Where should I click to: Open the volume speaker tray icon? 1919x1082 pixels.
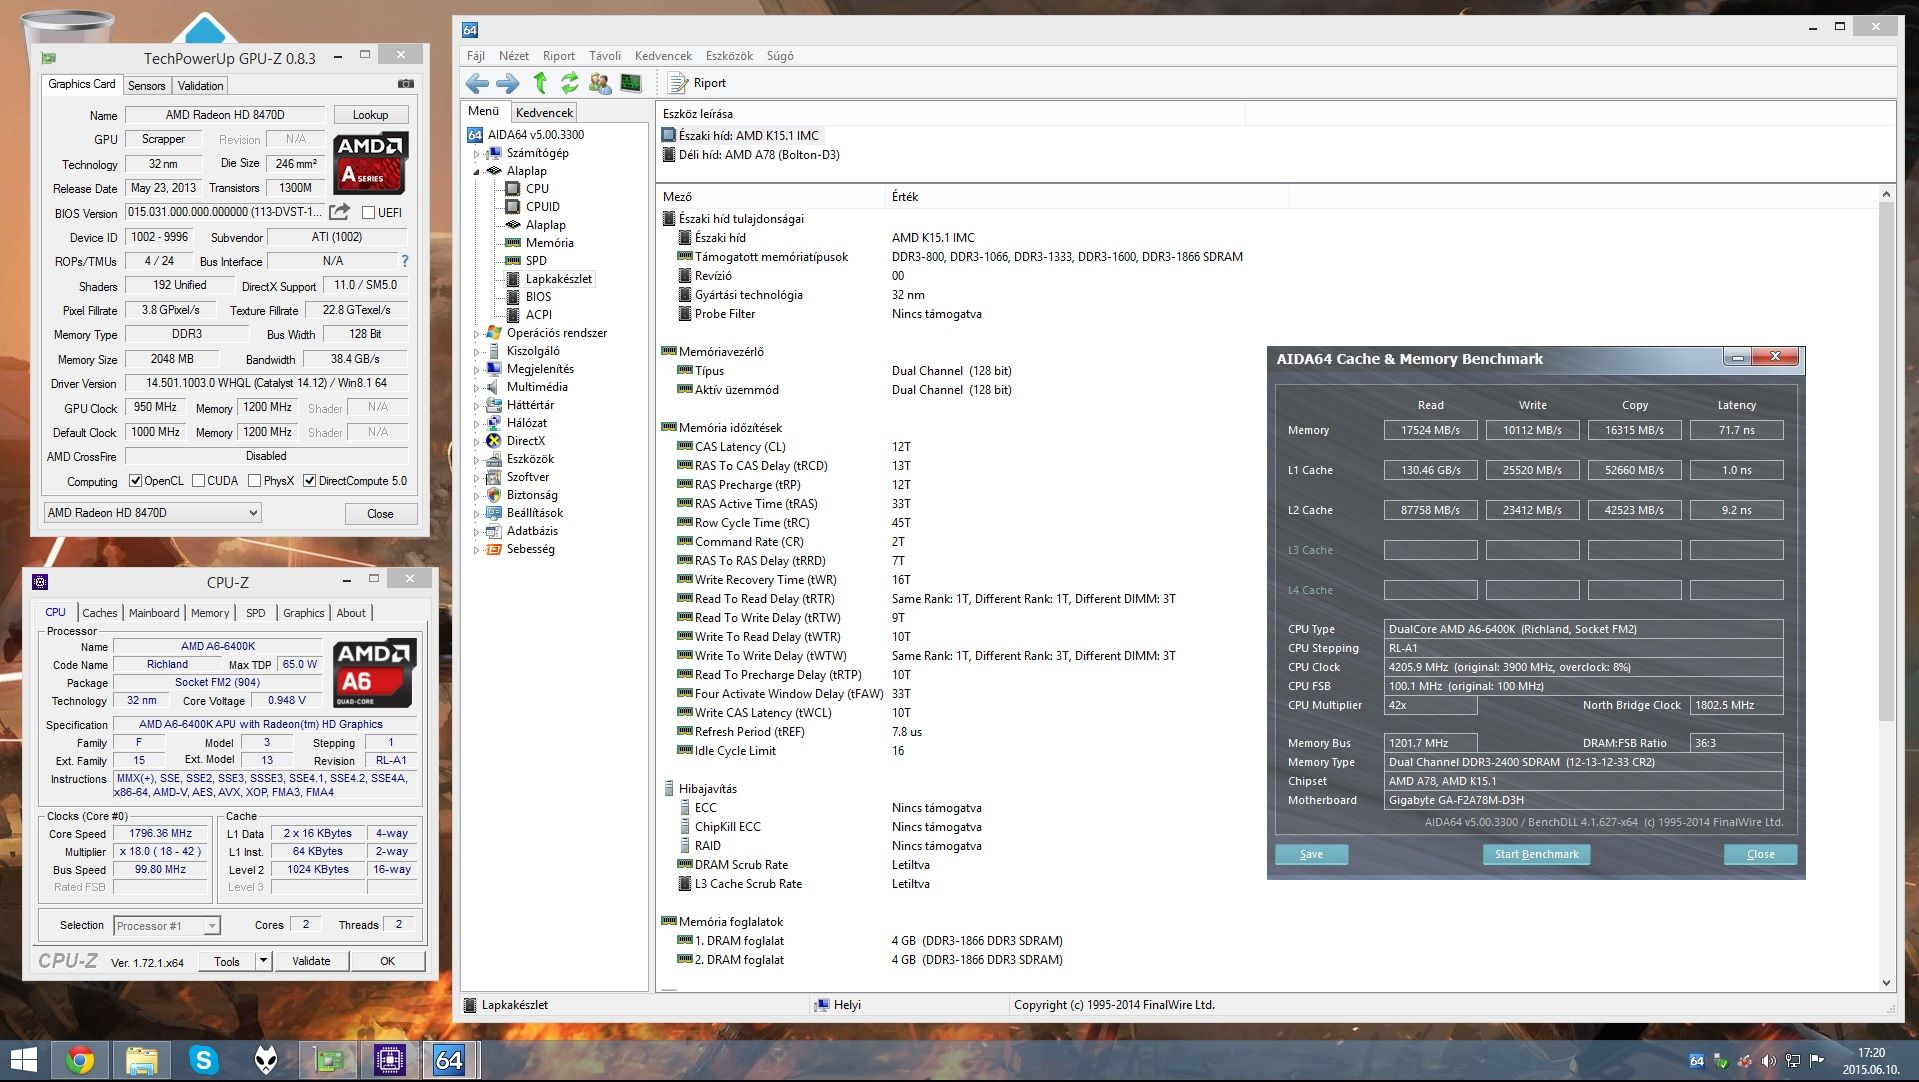1769,1061
